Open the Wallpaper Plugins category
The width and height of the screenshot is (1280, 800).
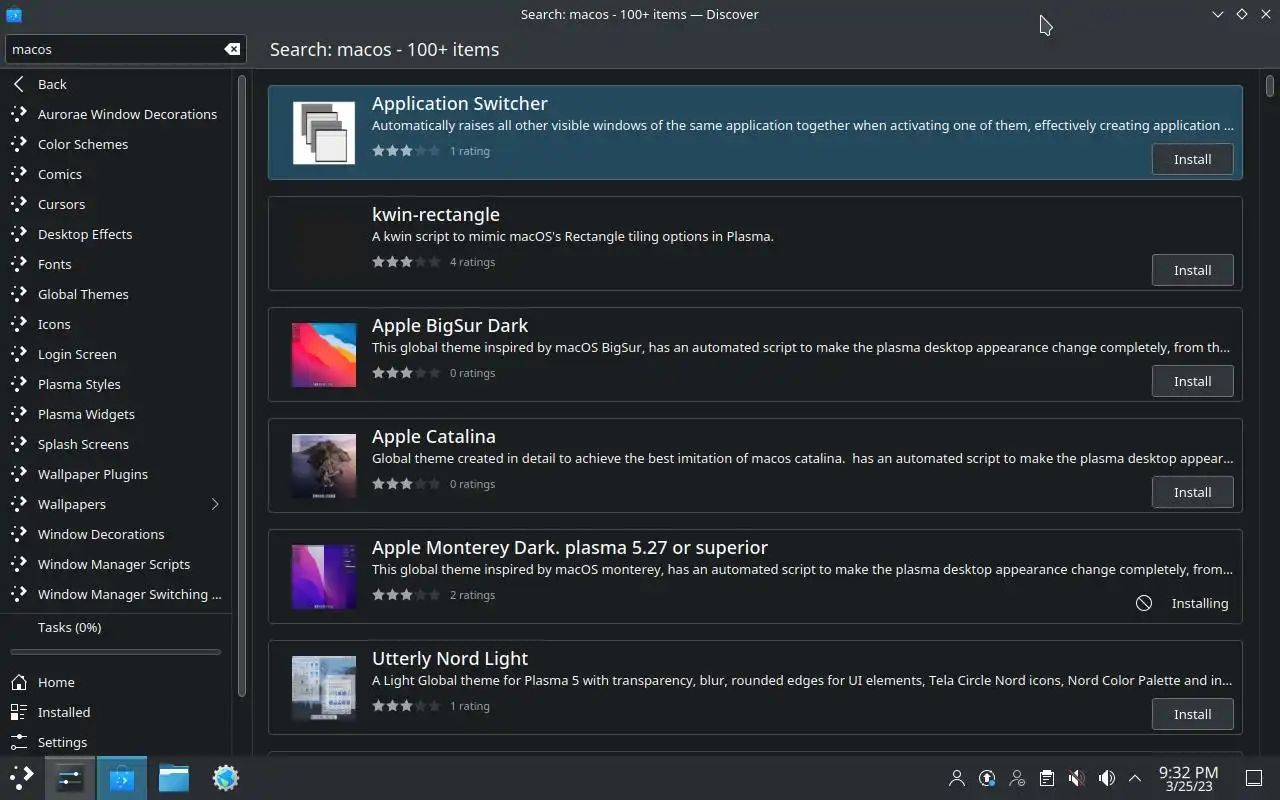click(x=116, y=474)
